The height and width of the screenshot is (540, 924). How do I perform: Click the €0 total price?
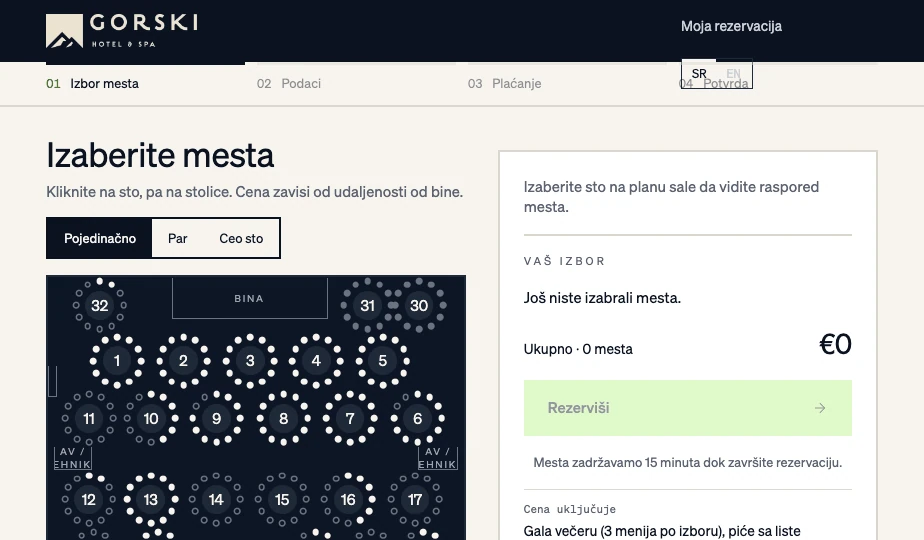(x=835, y=344)
